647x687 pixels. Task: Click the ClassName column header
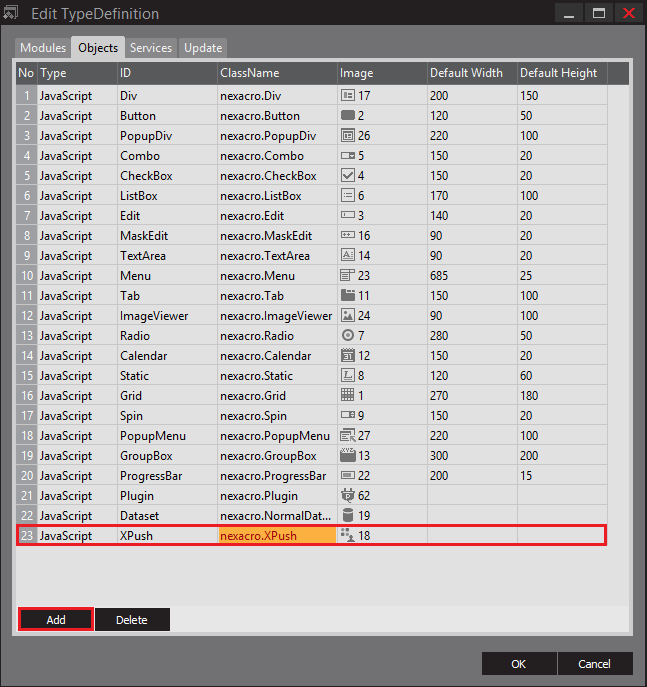pyautogui.click(x=277, y=73)
